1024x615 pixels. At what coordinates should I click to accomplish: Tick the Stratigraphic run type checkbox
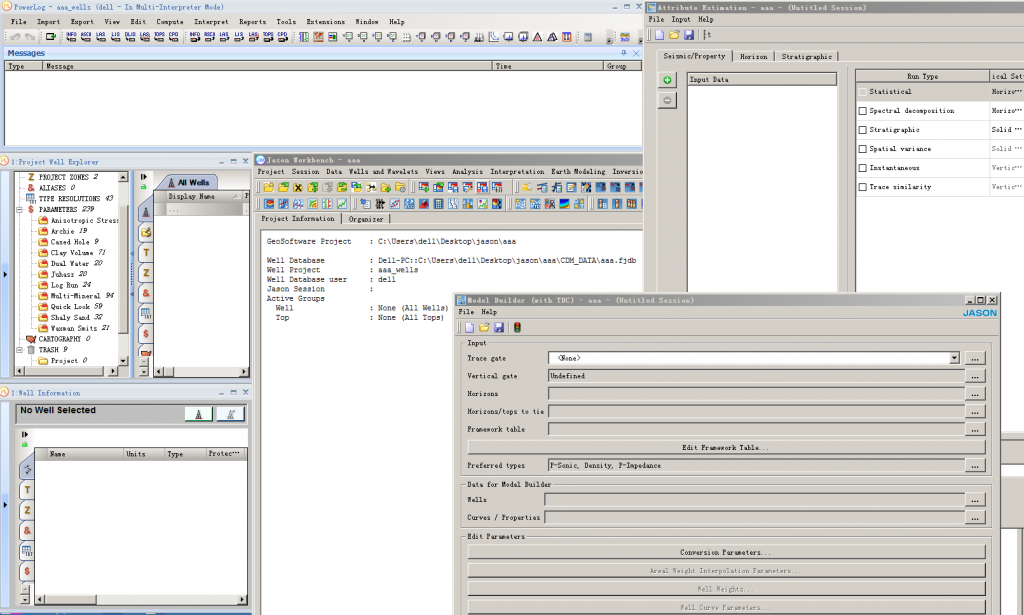pyautogui.click(x=863, y=130)
